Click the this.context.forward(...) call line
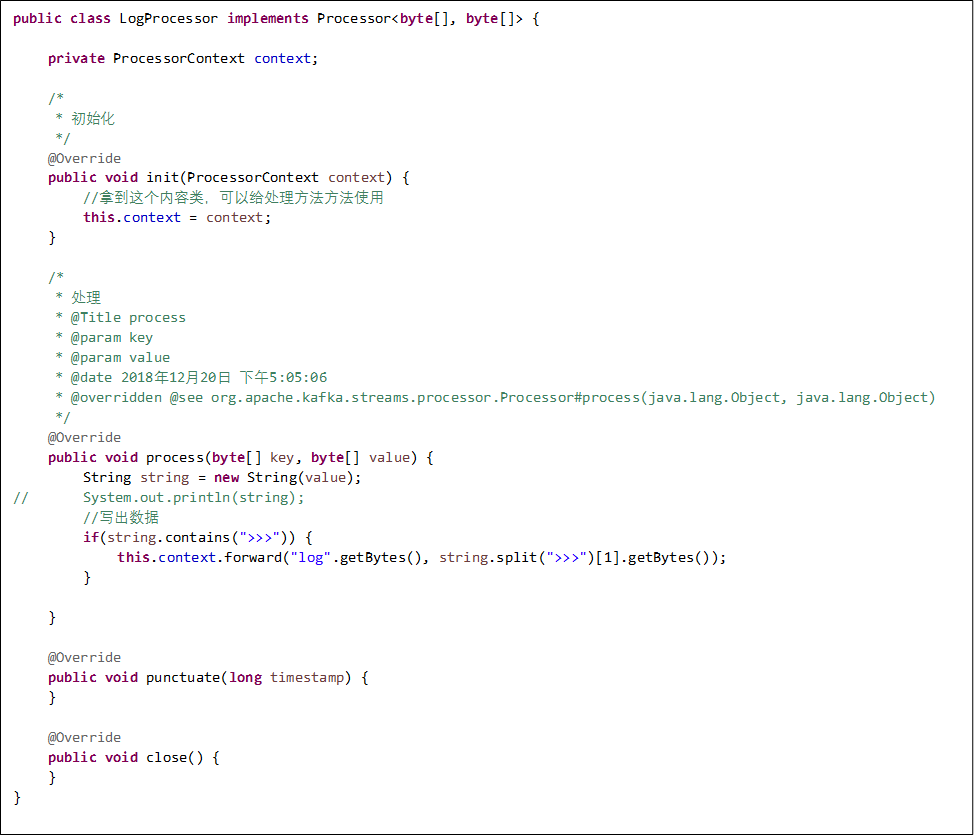This screenshot has width=975, height=838. tap(422, 558)
